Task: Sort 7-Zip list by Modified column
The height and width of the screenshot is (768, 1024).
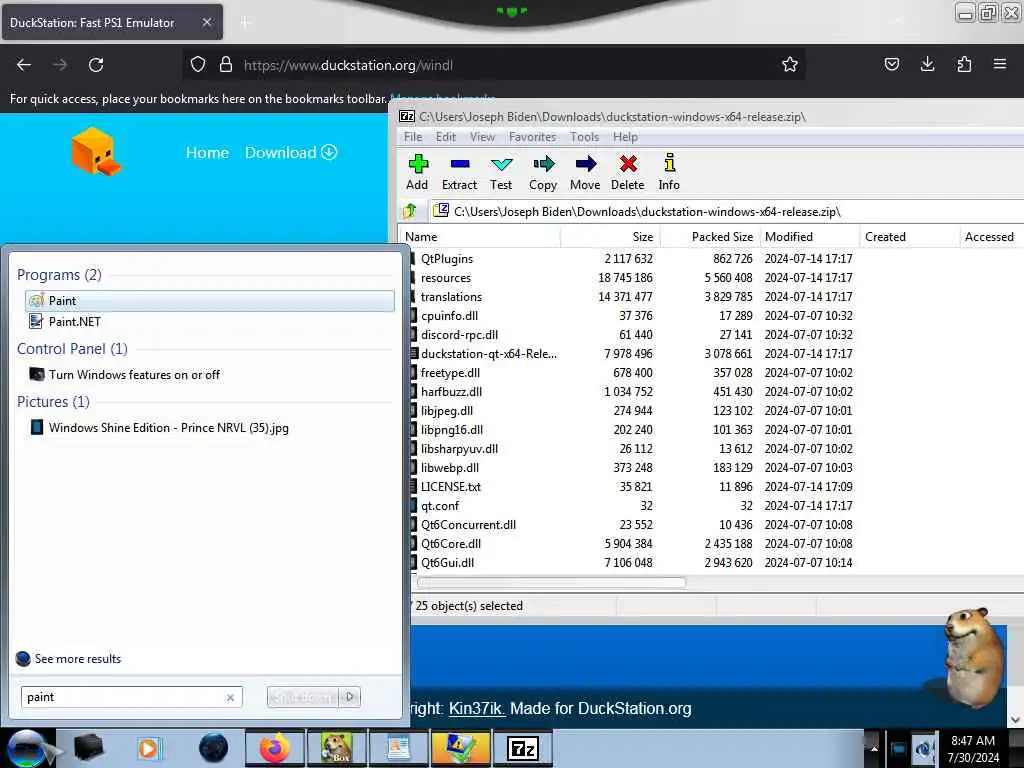Action: (x=810, y=236)
